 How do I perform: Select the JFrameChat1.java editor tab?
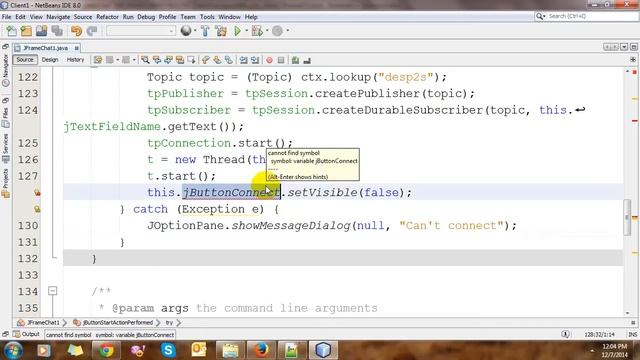(45, 48)
